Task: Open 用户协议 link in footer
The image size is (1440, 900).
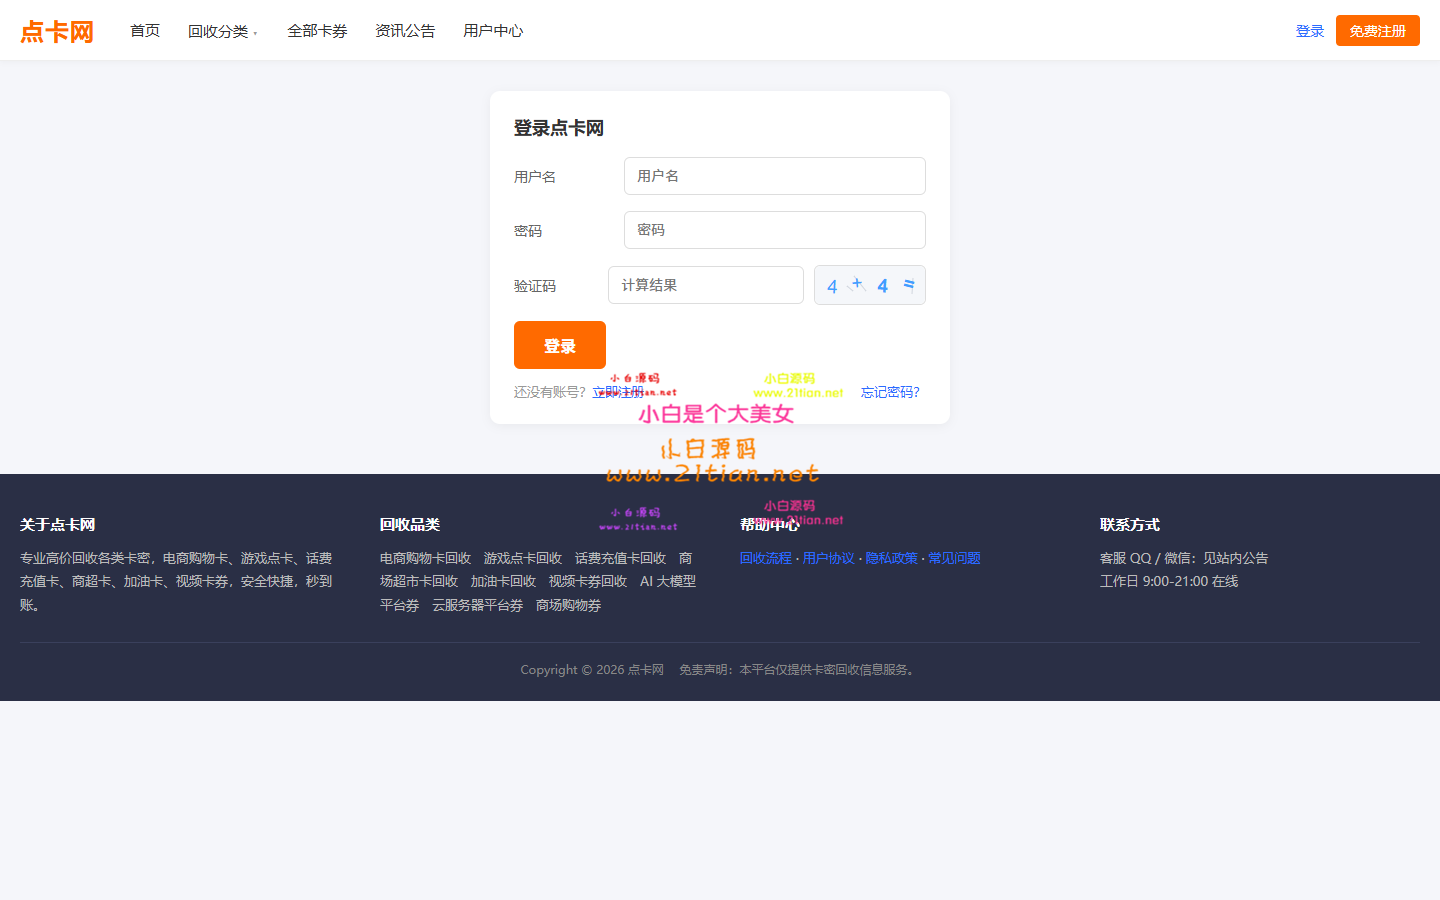Action: pyautogui.click(x=829, y=558)
